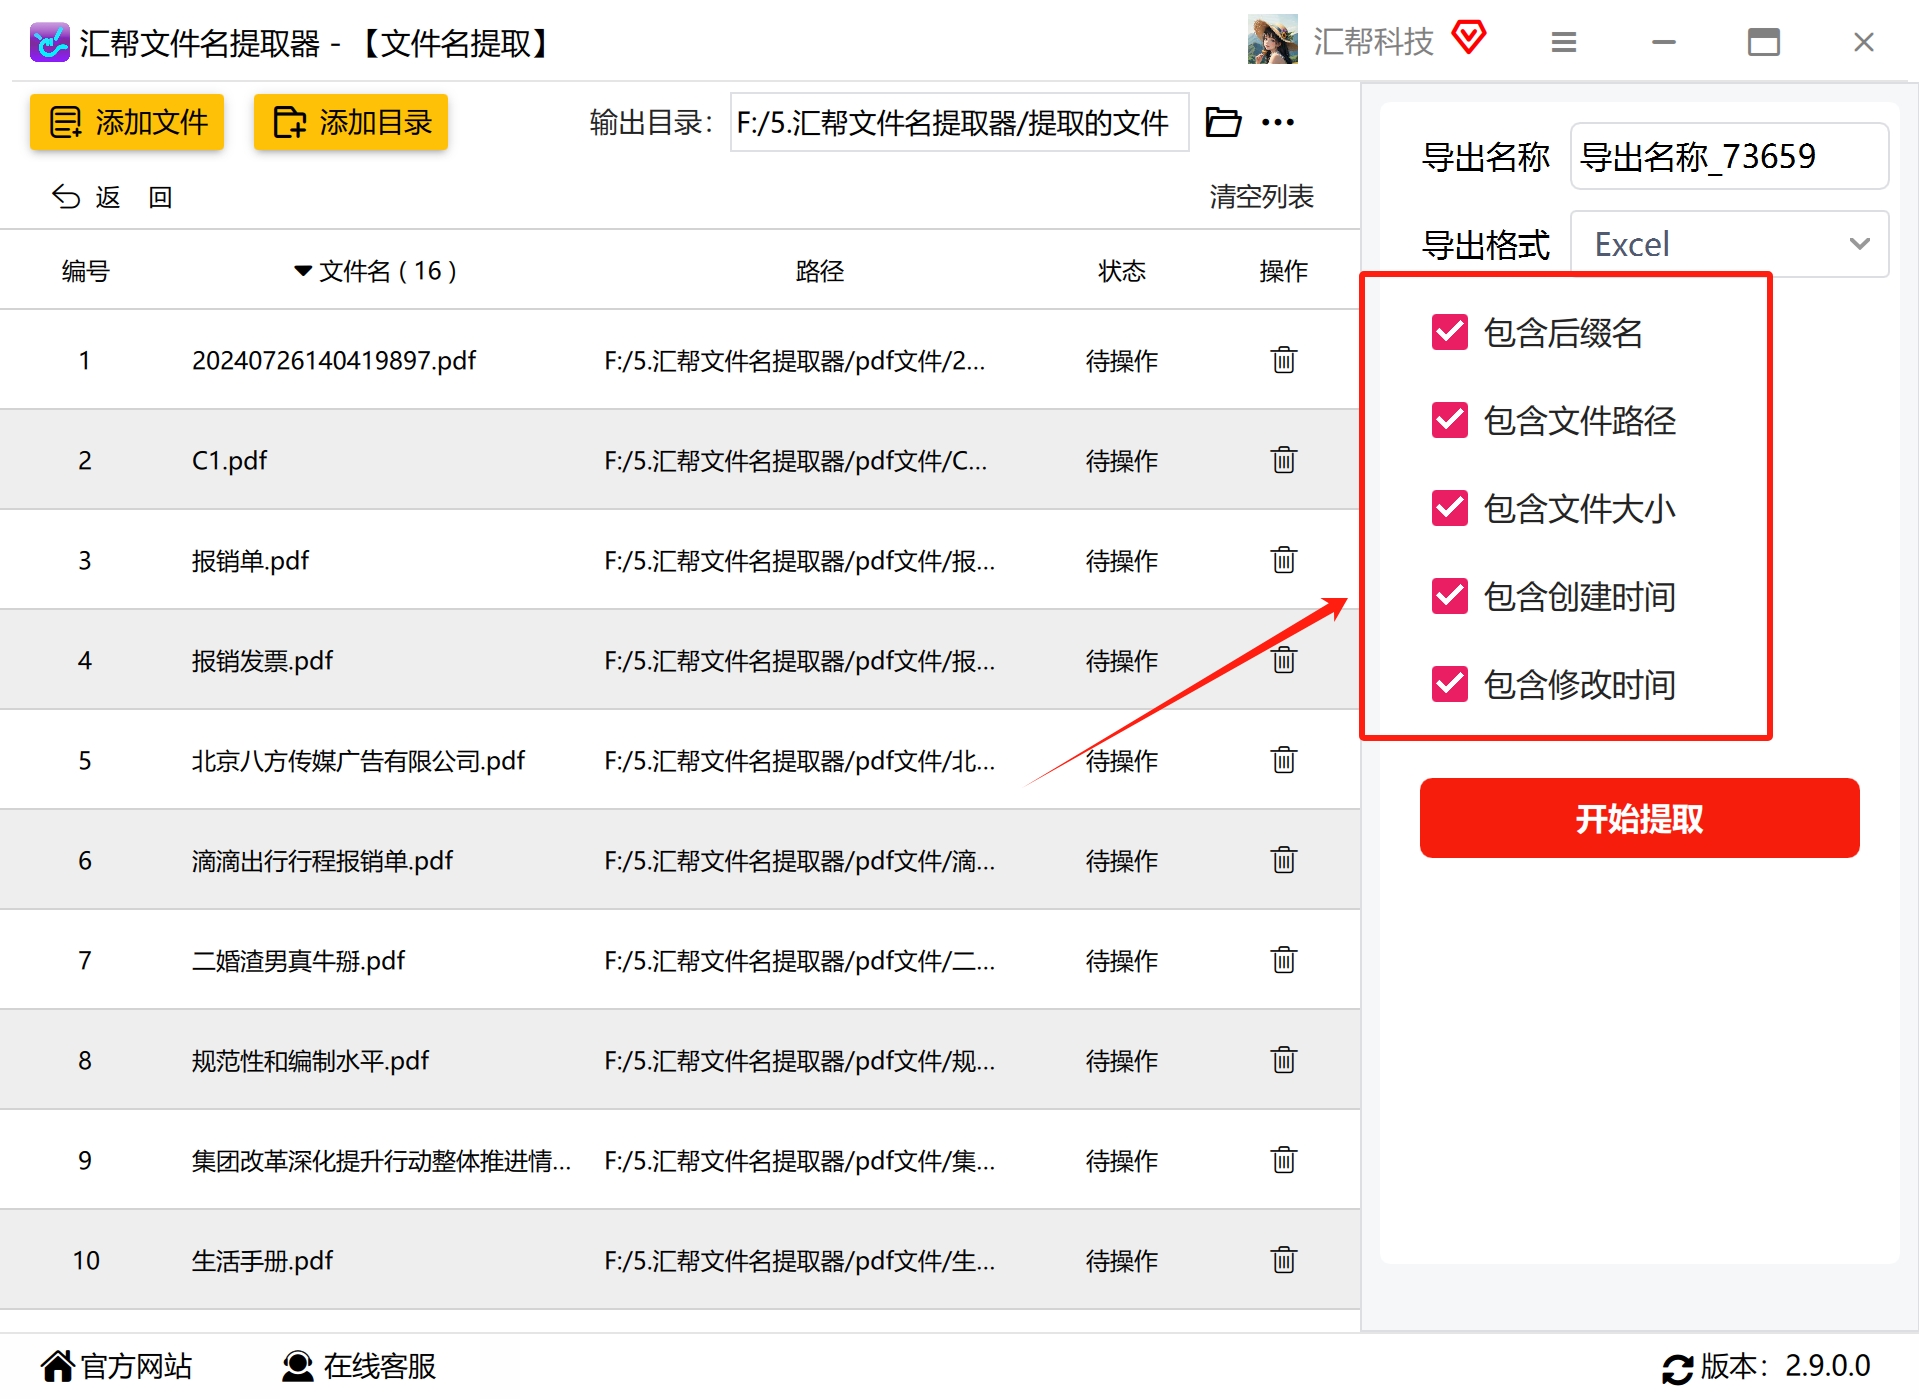Click the three-dots more options icon
This screenshot has height=1399, width=1919.
[1277, 122]
